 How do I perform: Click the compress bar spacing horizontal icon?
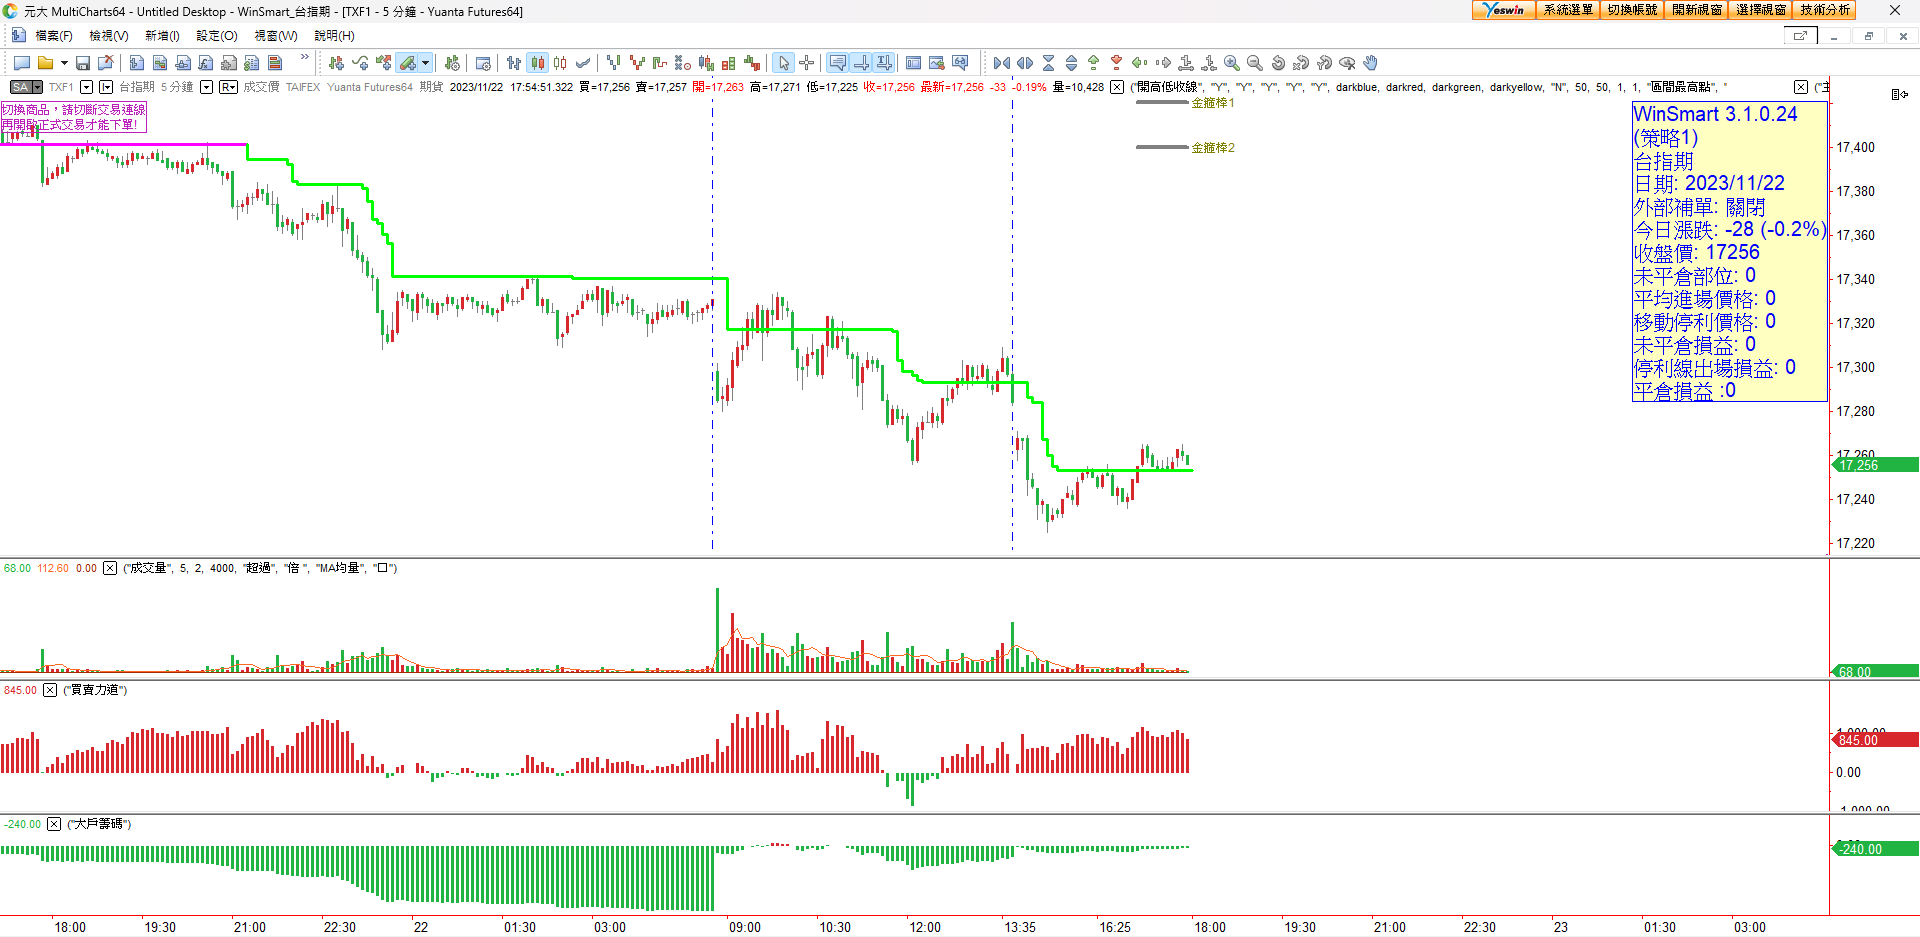1002,63
